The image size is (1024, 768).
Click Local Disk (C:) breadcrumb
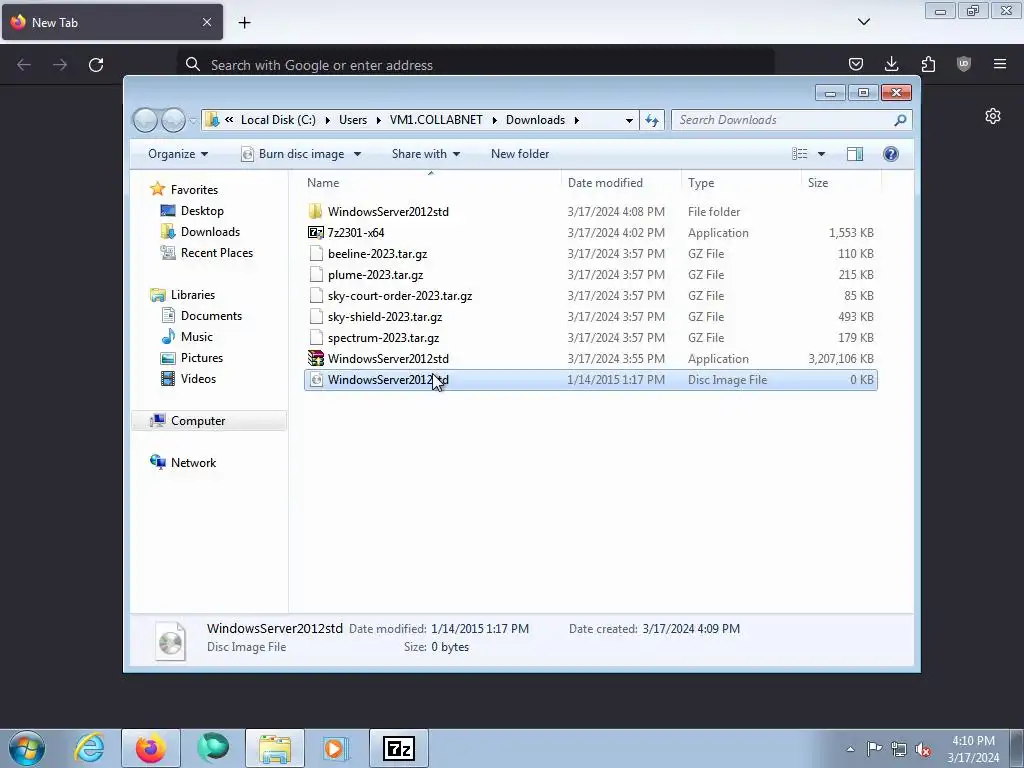point(278,120)
